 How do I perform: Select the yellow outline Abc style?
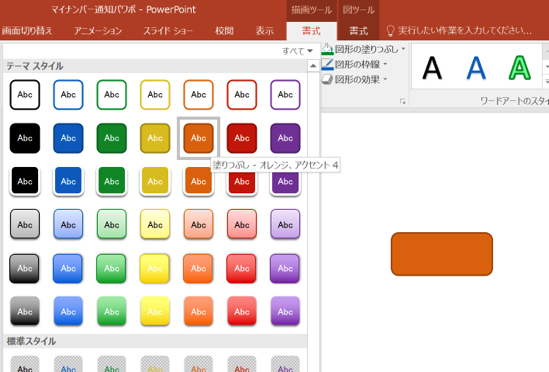(x=155, y=95)
